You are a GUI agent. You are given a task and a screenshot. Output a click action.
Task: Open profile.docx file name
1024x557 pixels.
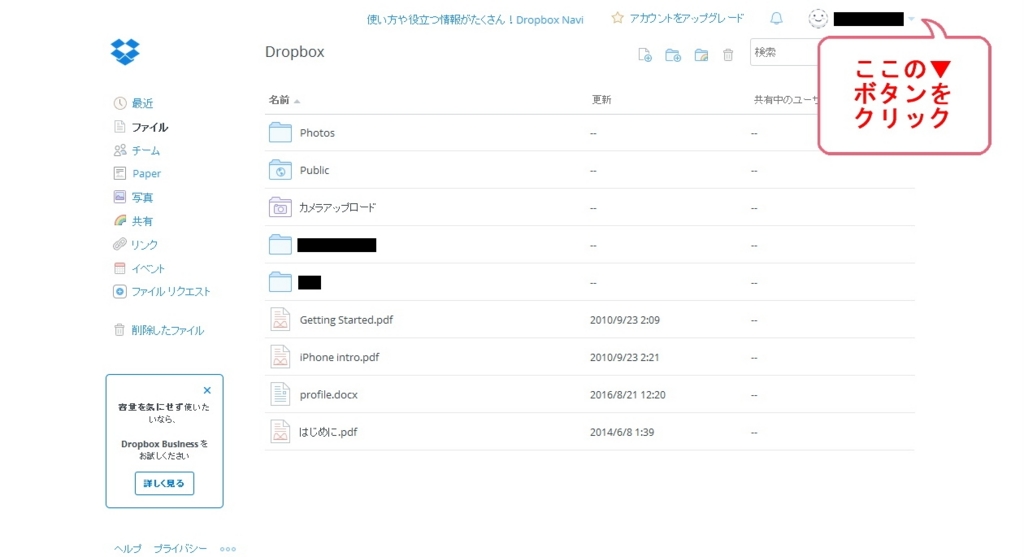click(x=328, y=394)
